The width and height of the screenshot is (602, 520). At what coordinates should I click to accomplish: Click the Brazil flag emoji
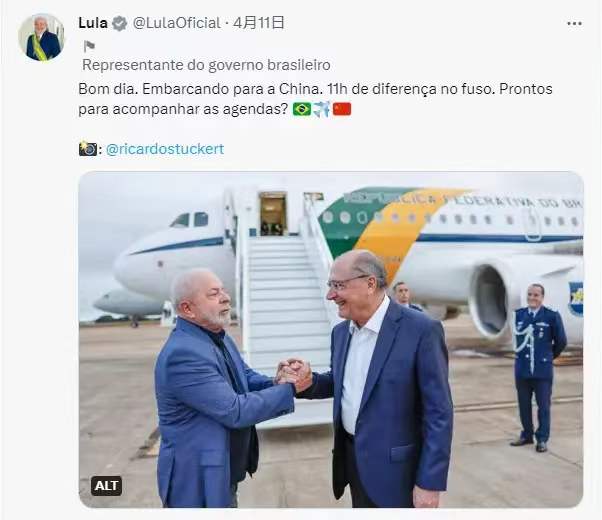302,109
